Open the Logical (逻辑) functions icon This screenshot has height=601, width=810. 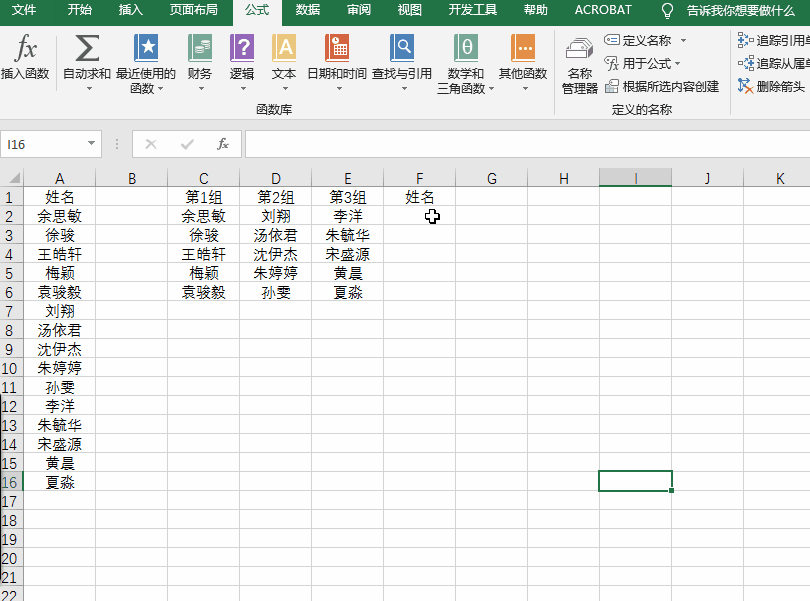pyautogui.click(x=242, y=48)
